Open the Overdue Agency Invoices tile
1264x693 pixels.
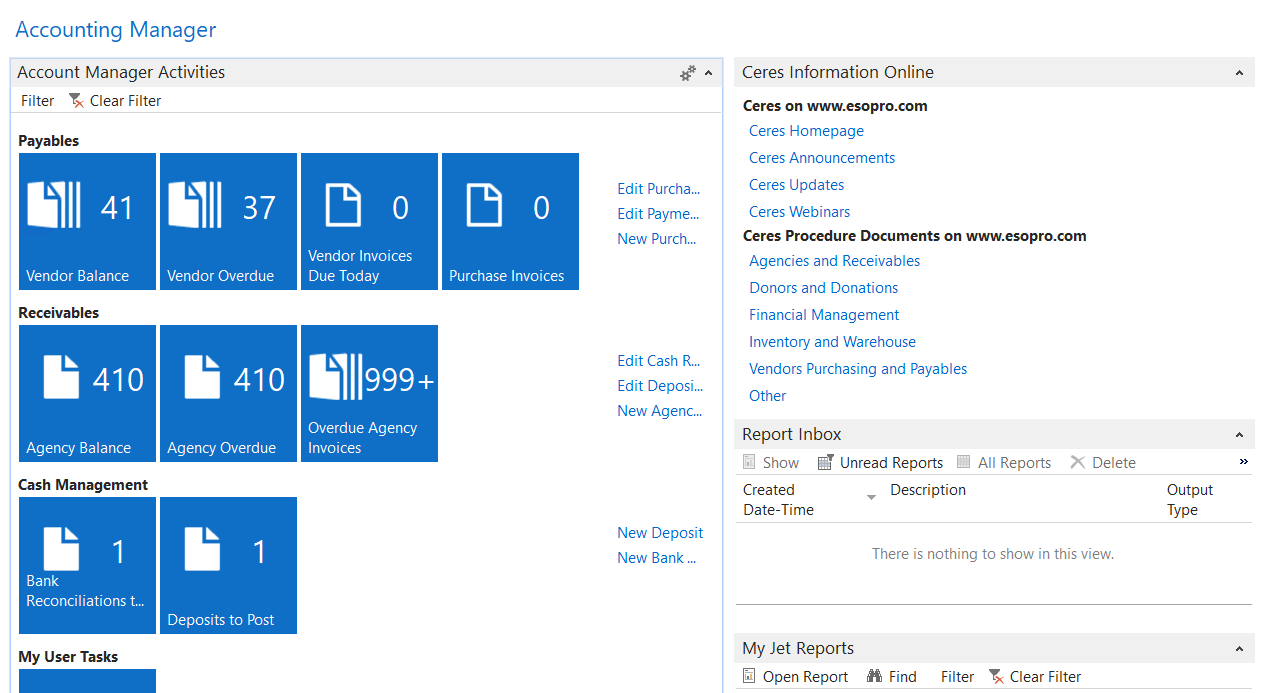[x=369, y=393]
